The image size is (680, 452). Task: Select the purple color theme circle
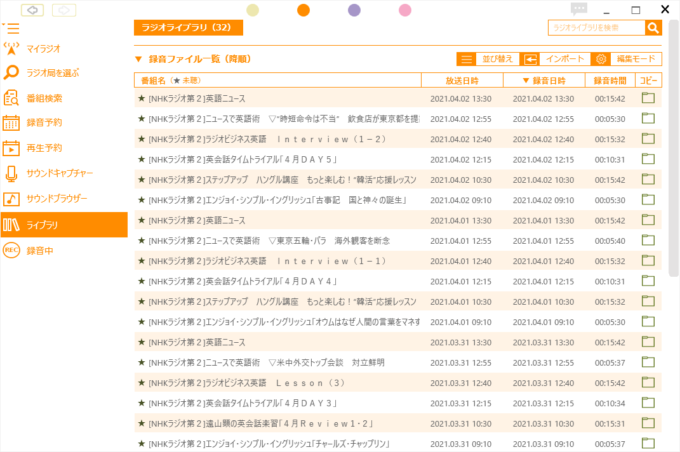[354, 10]
